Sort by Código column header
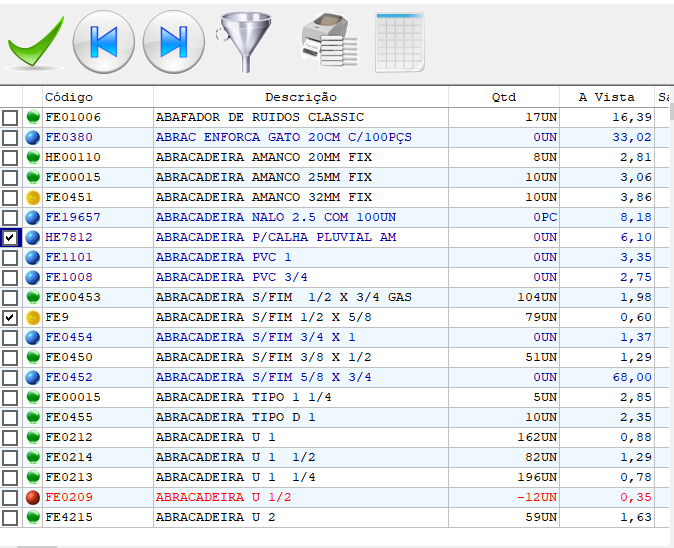 pos(69,97)
